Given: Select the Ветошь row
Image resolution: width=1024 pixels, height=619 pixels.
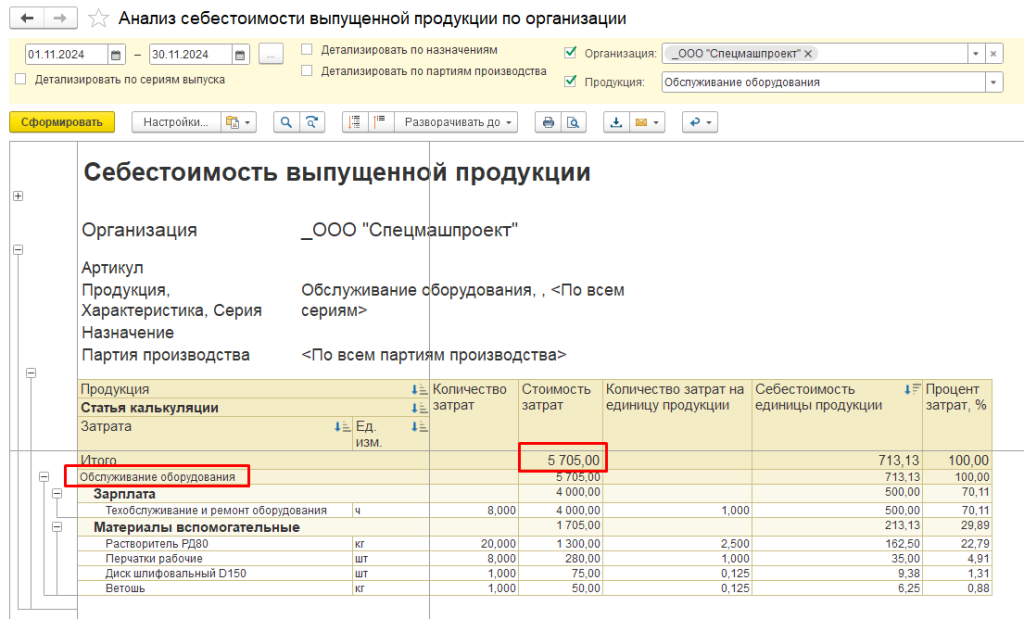Looking at the screenshot, I should click(125, 588).
